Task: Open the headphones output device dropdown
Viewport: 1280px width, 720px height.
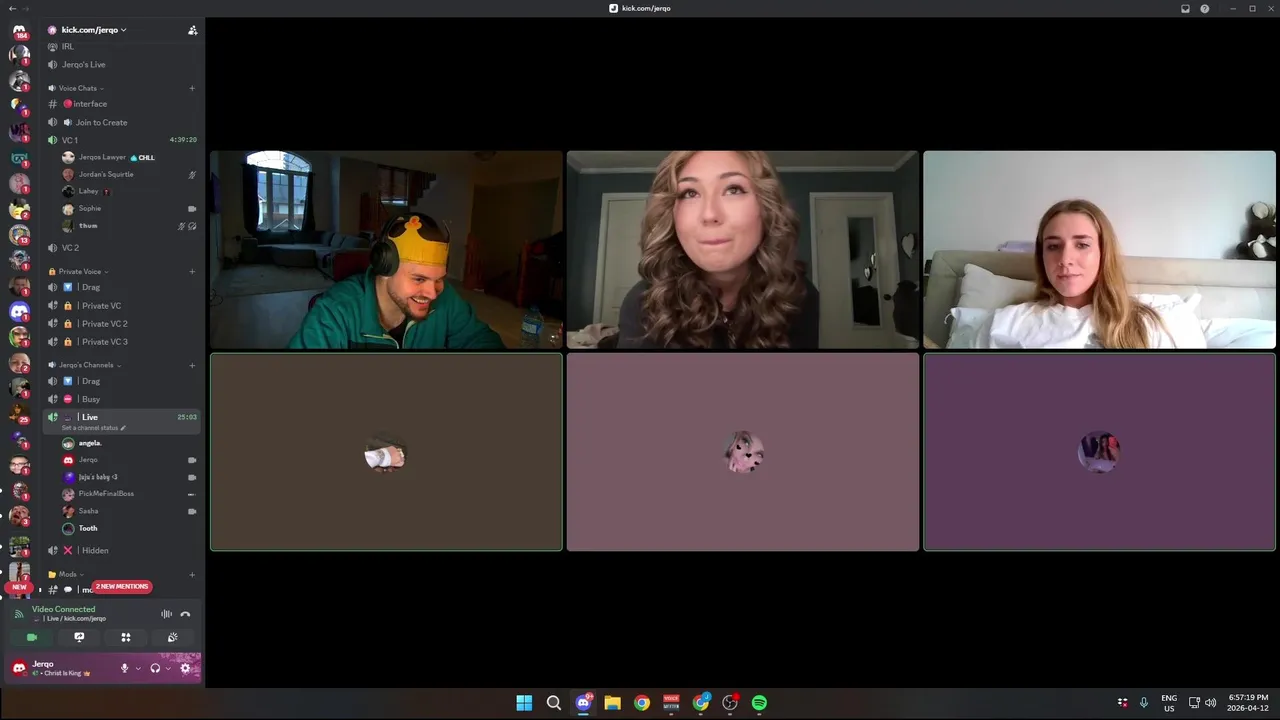Action: point(168,668)
